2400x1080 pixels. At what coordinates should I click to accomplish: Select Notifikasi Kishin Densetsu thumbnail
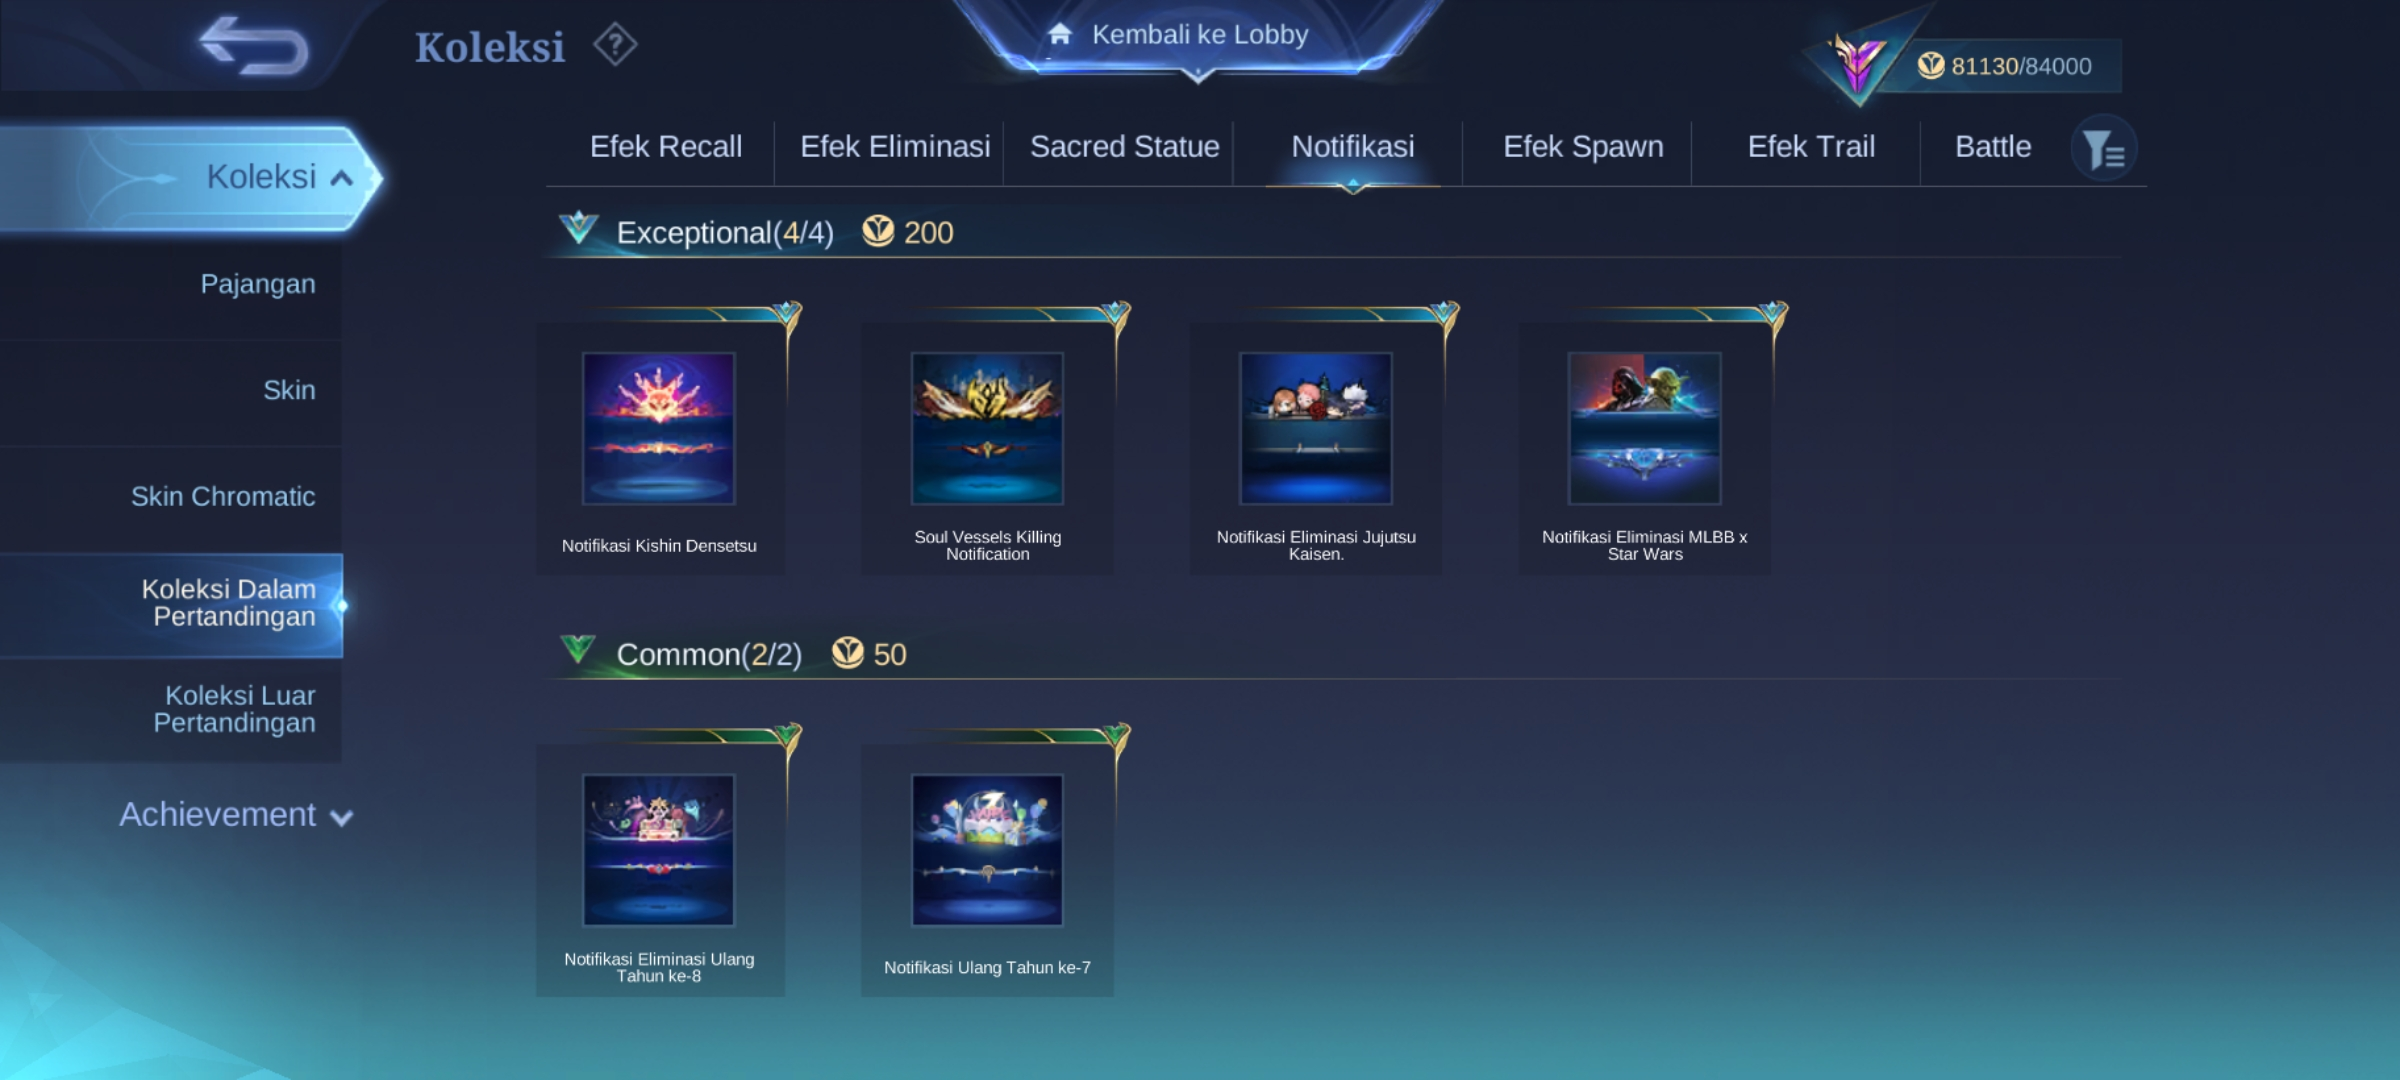coord(659,428)
